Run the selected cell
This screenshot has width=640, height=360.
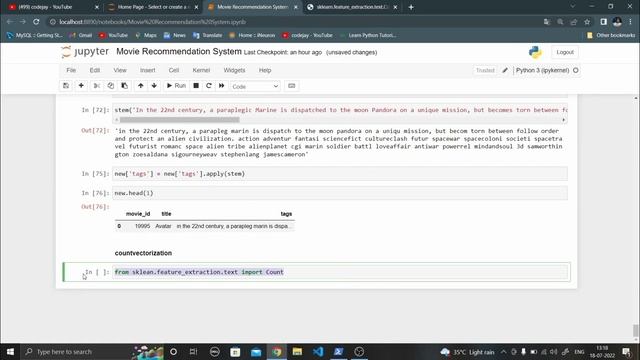(x=176, y=86)
